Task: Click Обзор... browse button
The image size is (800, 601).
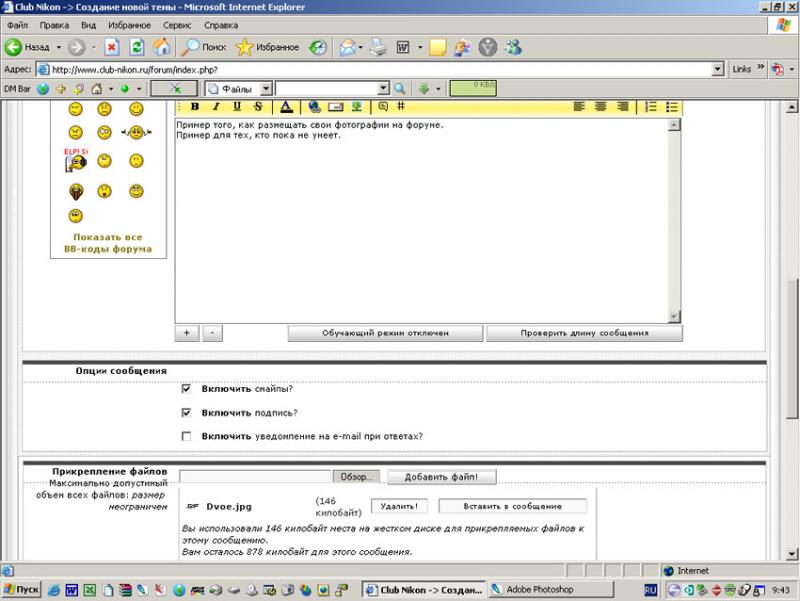Action: point(356,477)
